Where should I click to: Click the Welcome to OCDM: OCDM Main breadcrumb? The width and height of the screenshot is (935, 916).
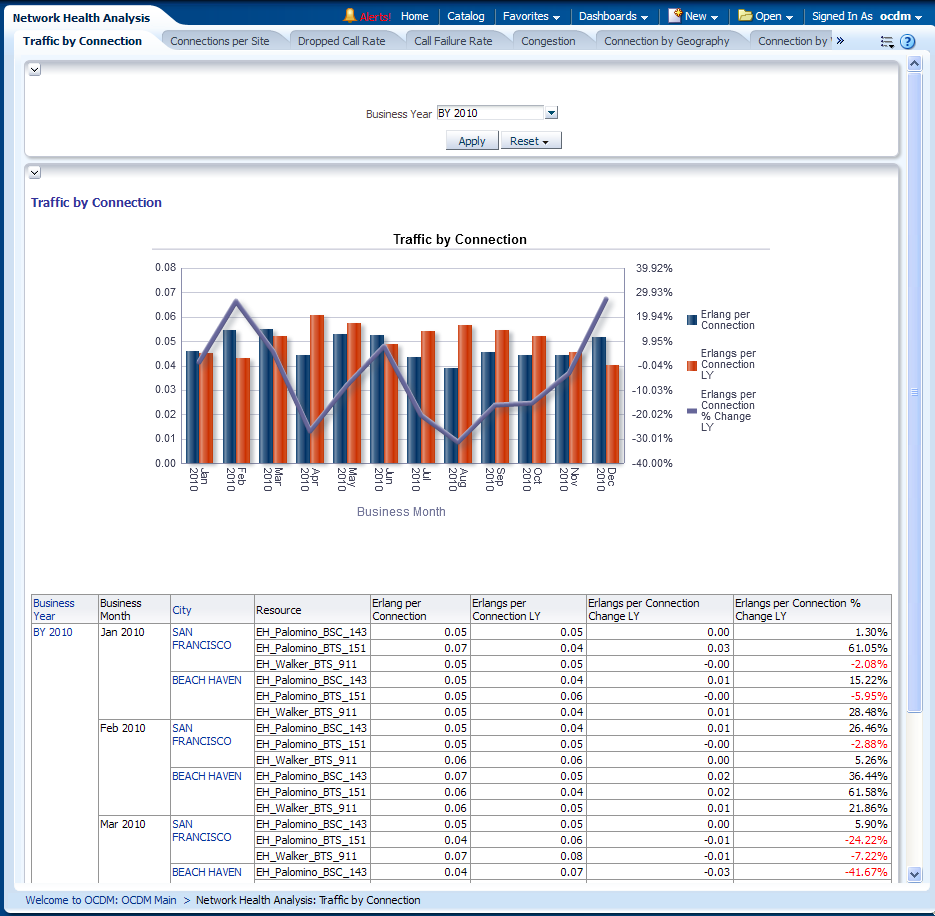(x=101, y=900)
